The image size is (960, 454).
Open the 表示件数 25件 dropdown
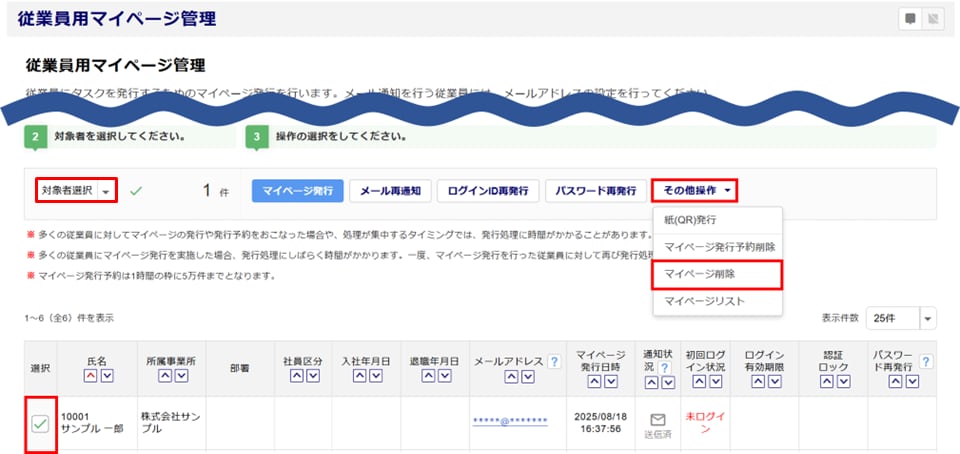click(929, 317)
